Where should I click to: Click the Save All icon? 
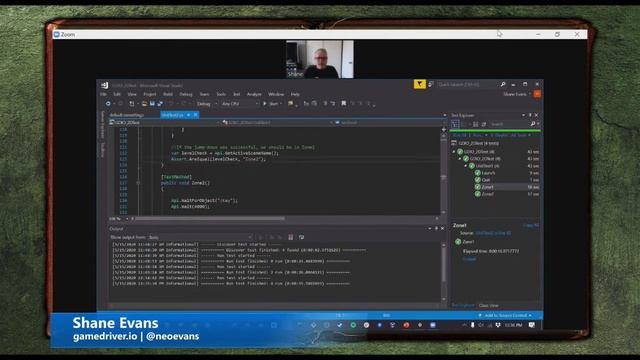pyautogui.click(x=160, y=104)
